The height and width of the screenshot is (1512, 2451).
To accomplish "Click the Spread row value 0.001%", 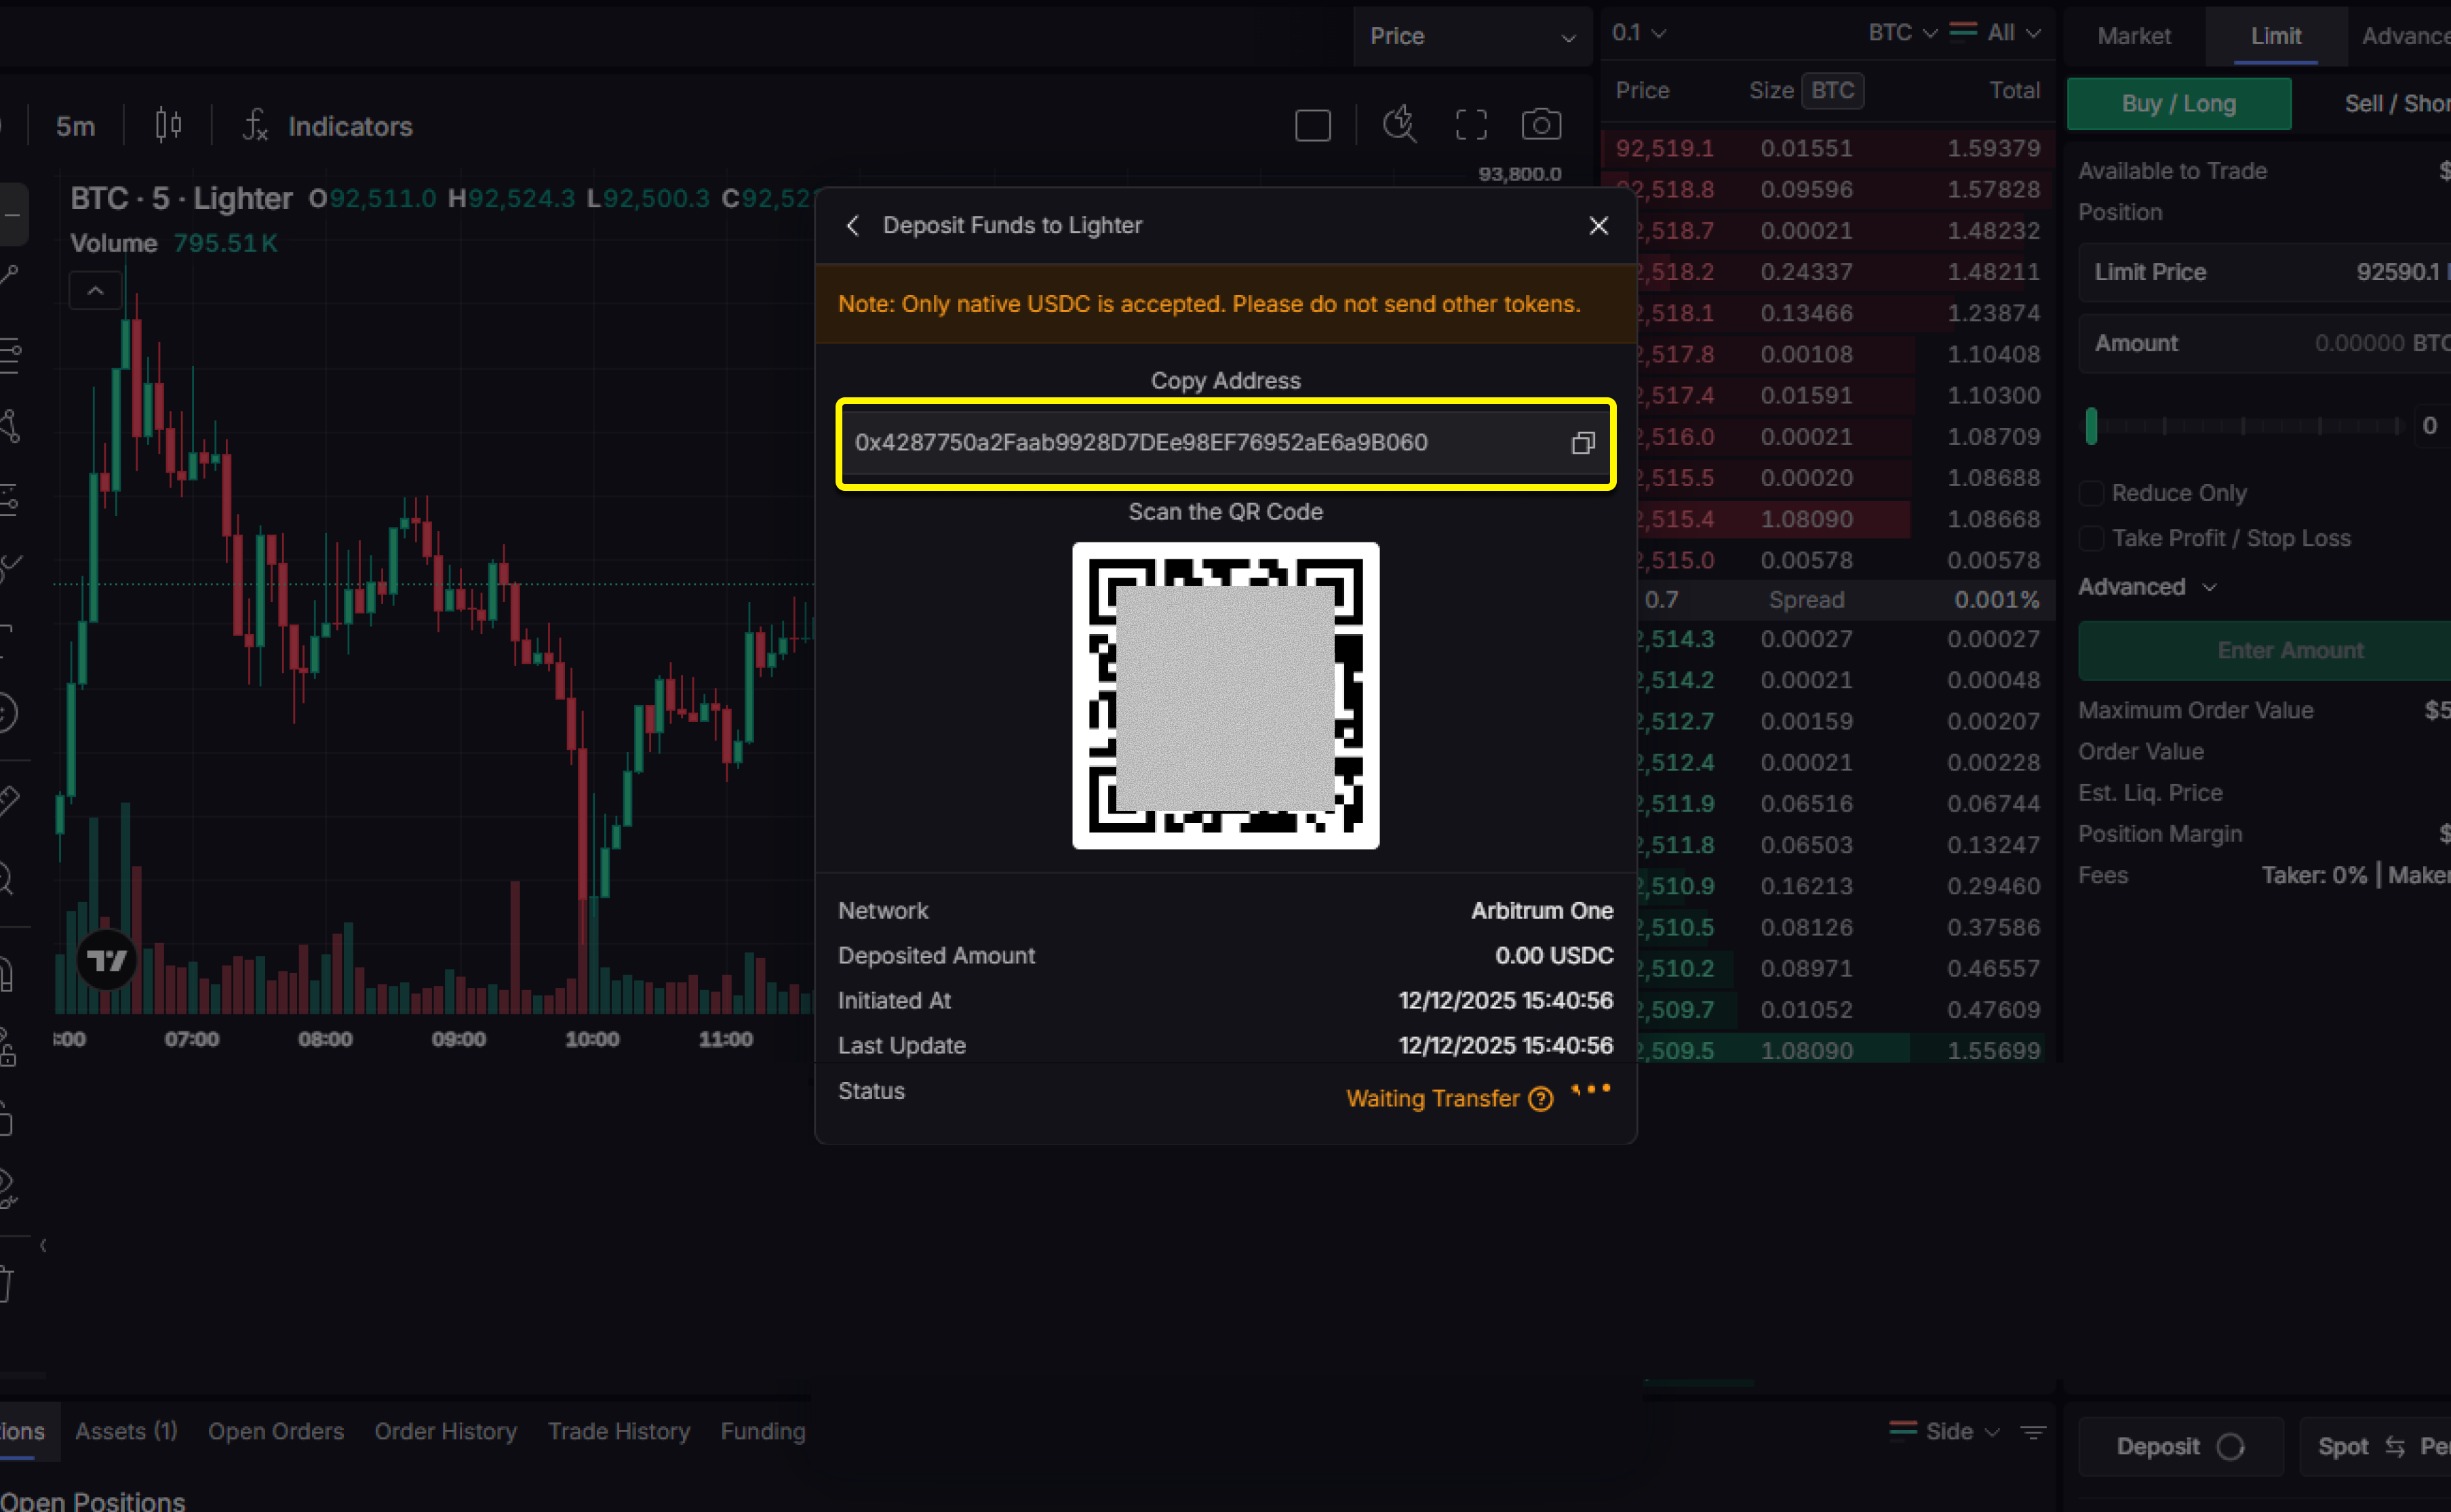I will (1996, 600).
